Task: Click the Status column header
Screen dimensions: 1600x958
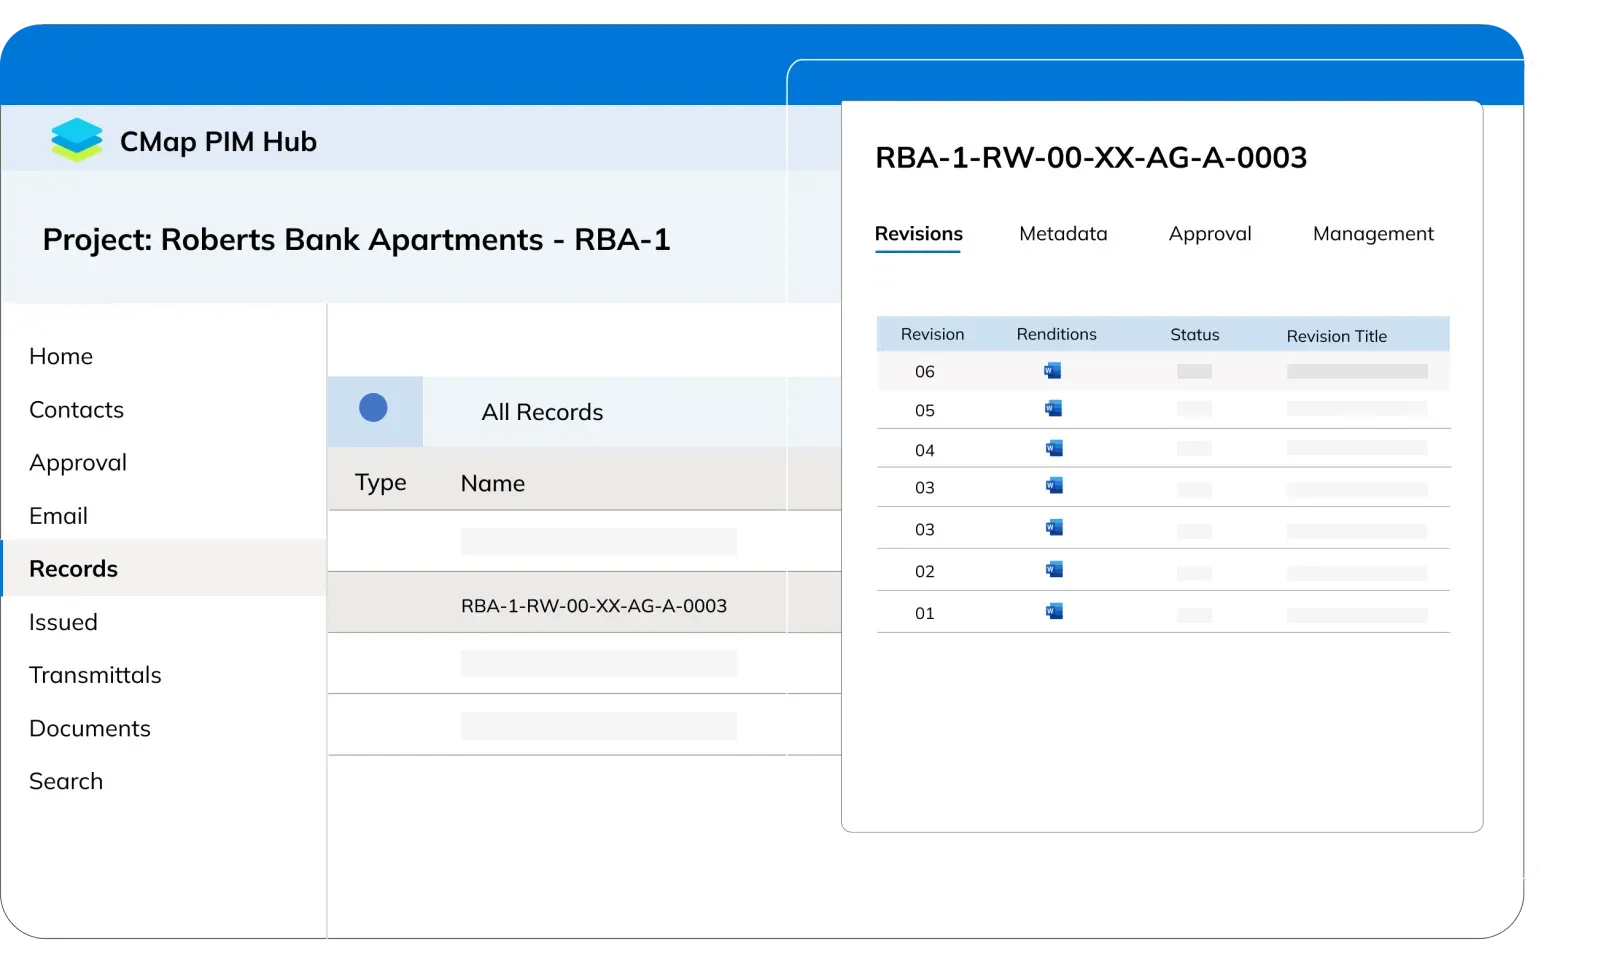Action: (x=1195, y=335)
